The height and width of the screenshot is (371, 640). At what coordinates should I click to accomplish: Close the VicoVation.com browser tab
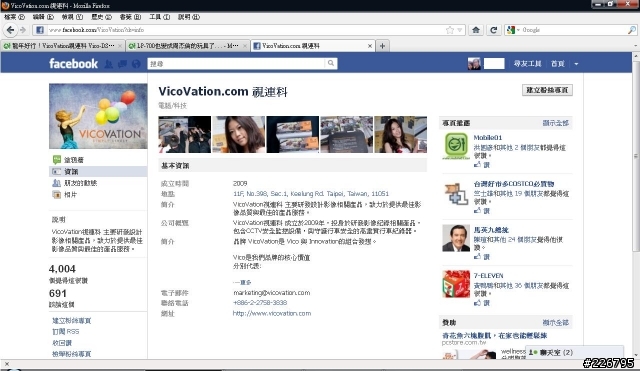370,46
